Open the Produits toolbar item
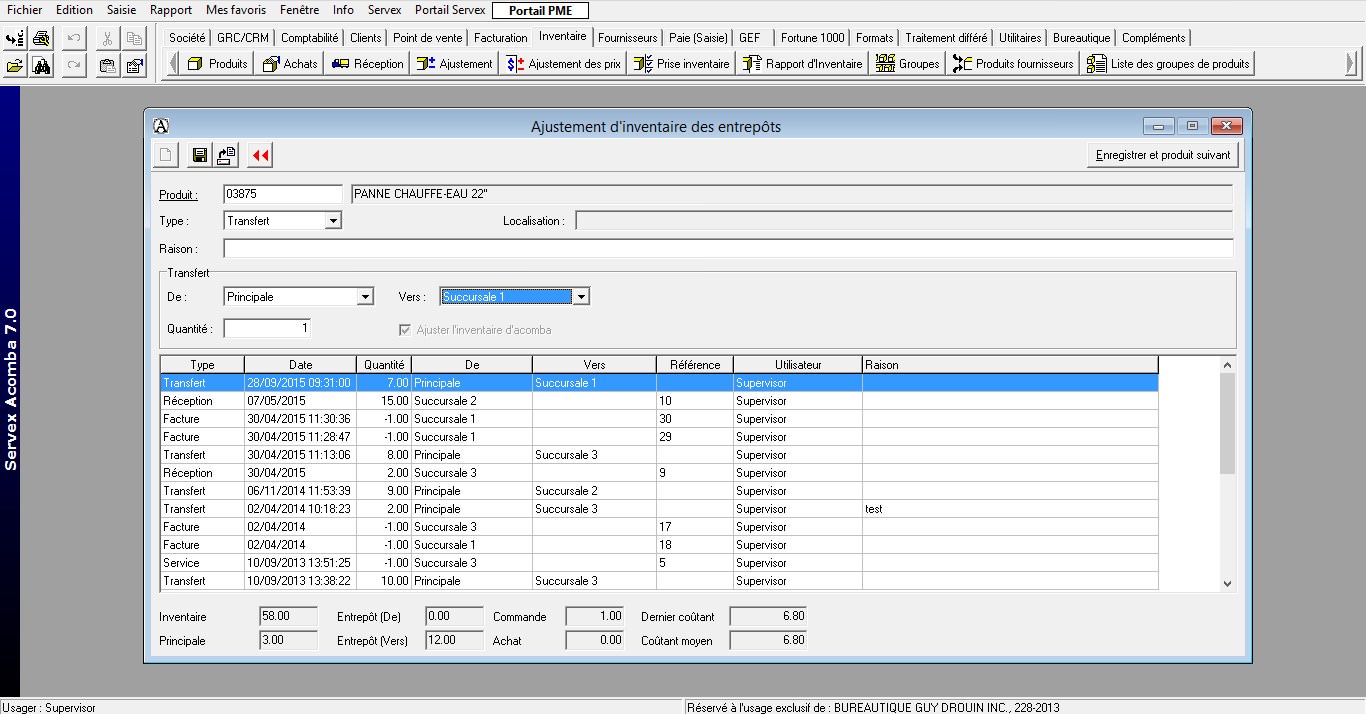Screen dimensions: 1366x714 (x=217, y=64)
